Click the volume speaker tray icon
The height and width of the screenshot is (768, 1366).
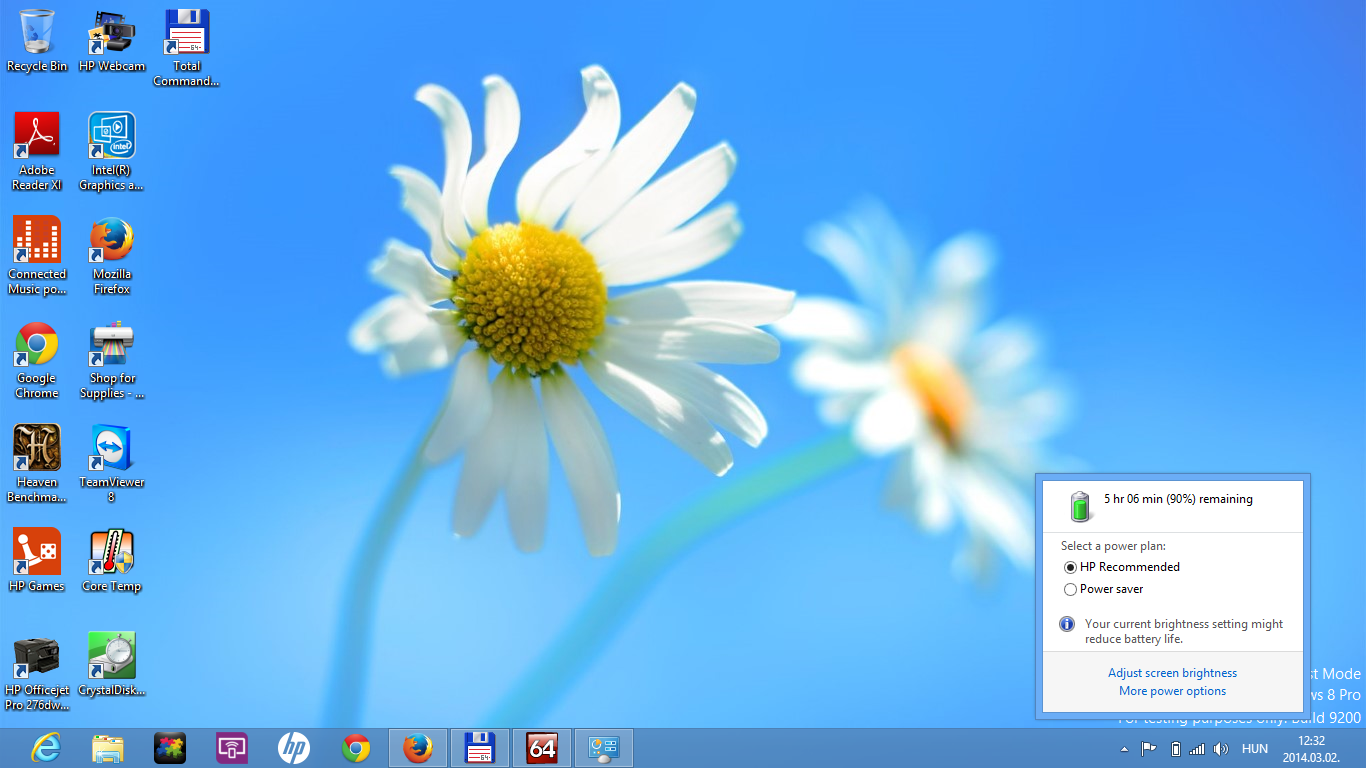pyautogui.click(x=1220, y=749)
